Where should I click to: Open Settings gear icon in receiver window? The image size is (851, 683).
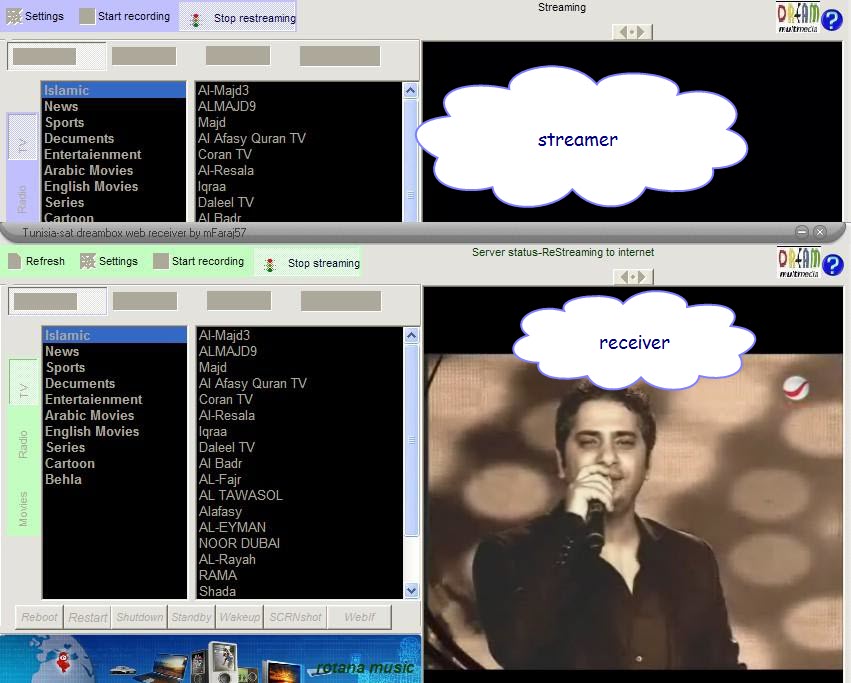(87, 261)
